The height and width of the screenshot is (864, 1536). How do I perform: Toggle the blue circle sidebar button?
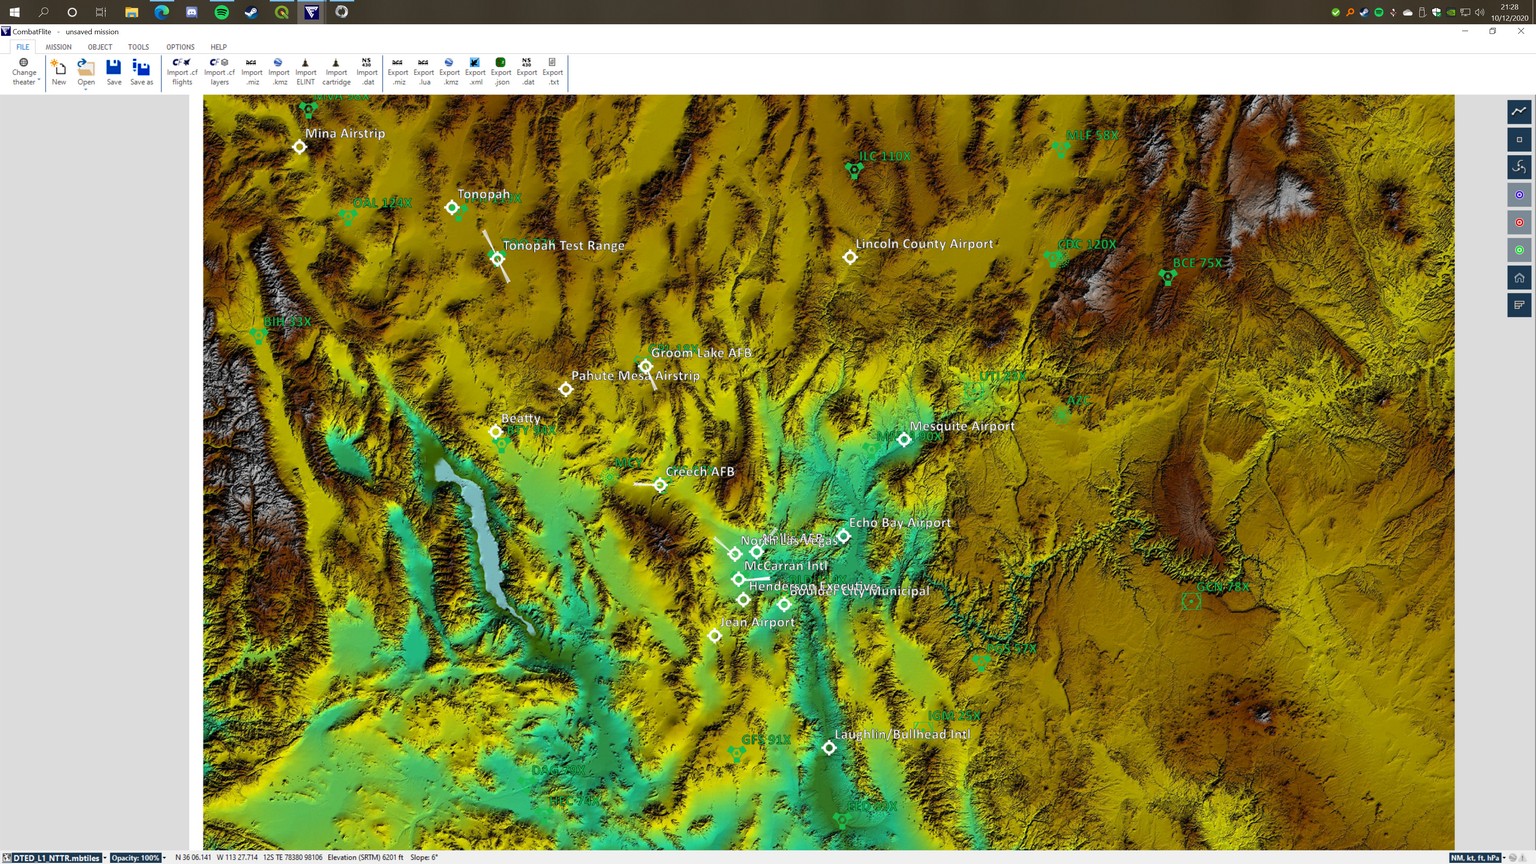point(1519,195)
